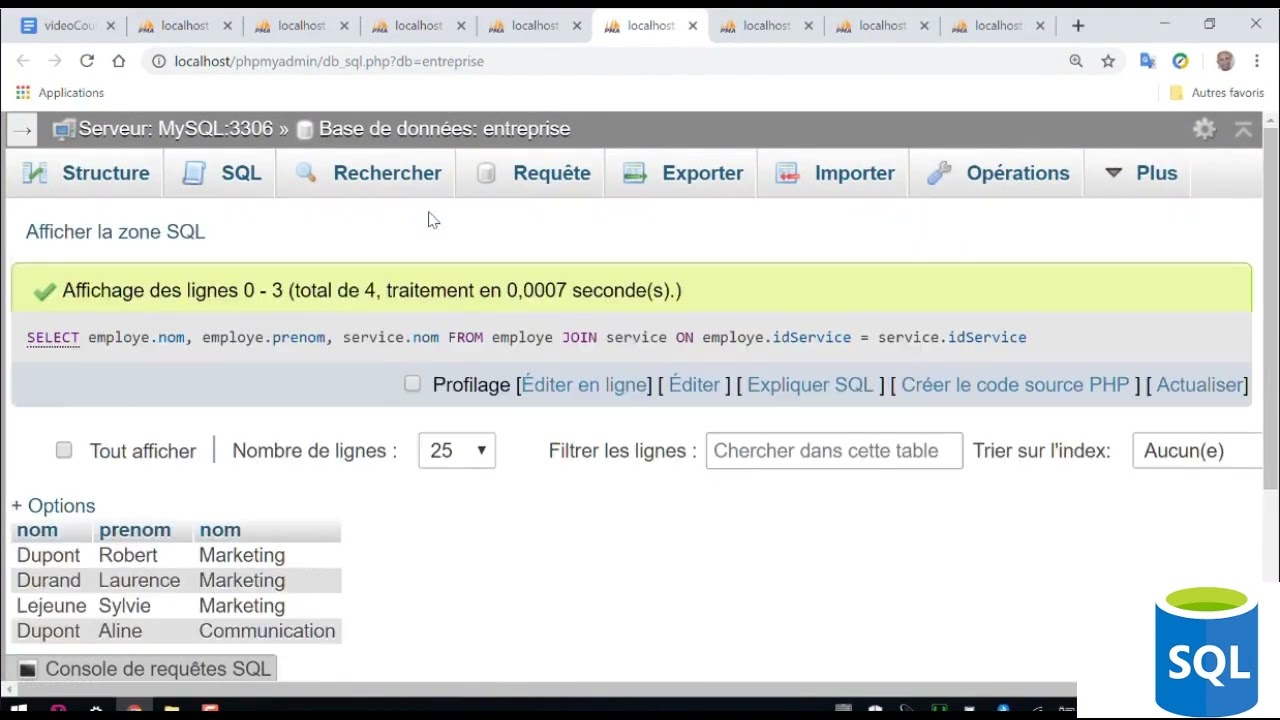1280x720 pixels.
Task: Close the videoCou browser tab
Action: point(109,26)
